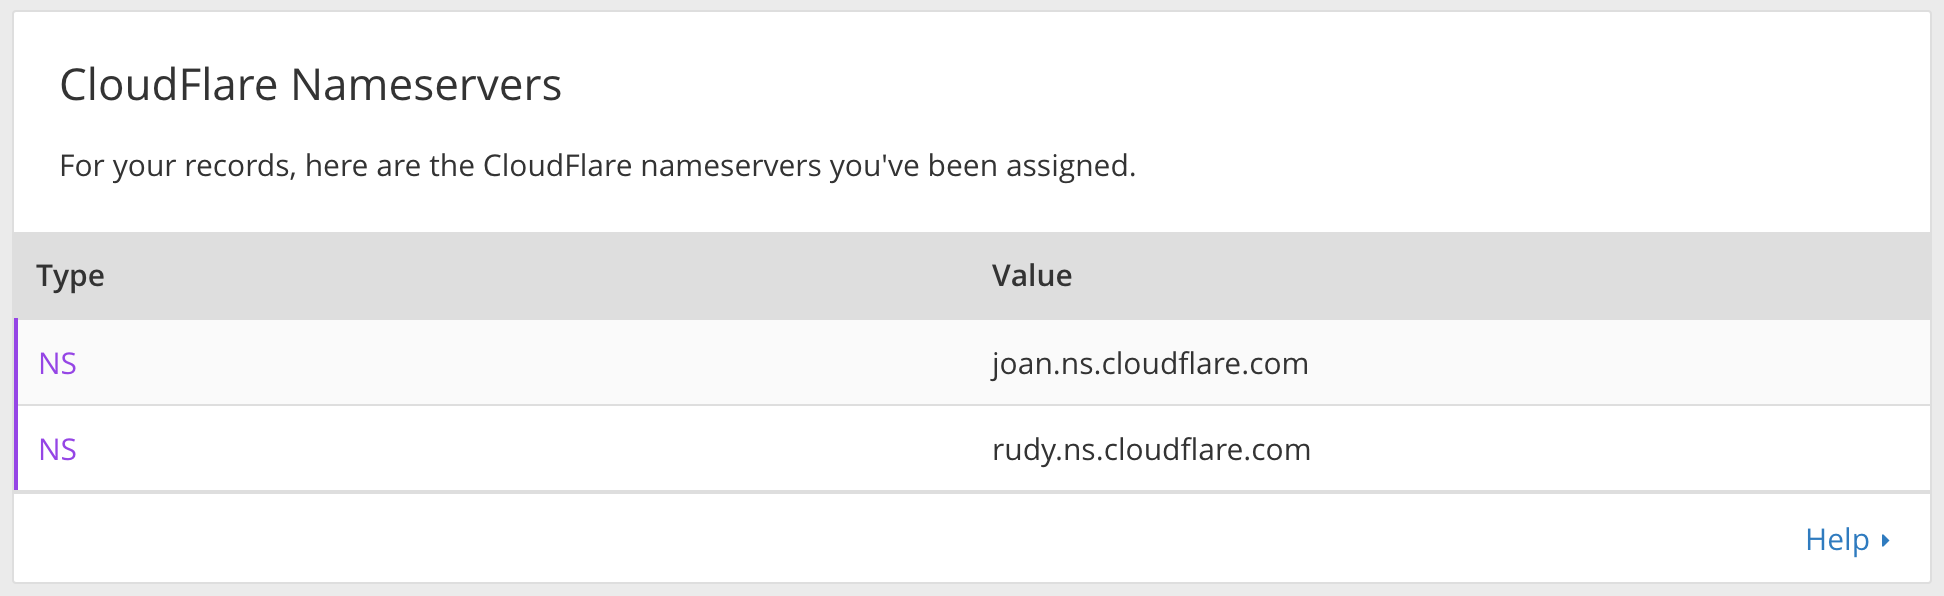1944x596 pixels.
Task: Click the assigned nameservers description sentence
Action: click(x=598, y=165)
